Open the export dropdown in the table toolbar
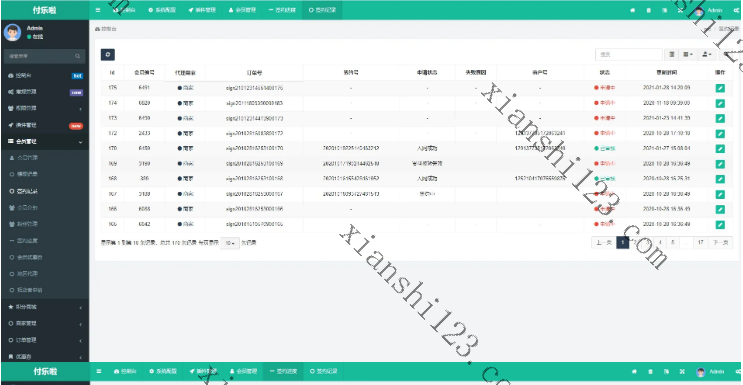743x385 pixels. click(x=706, y=55)
